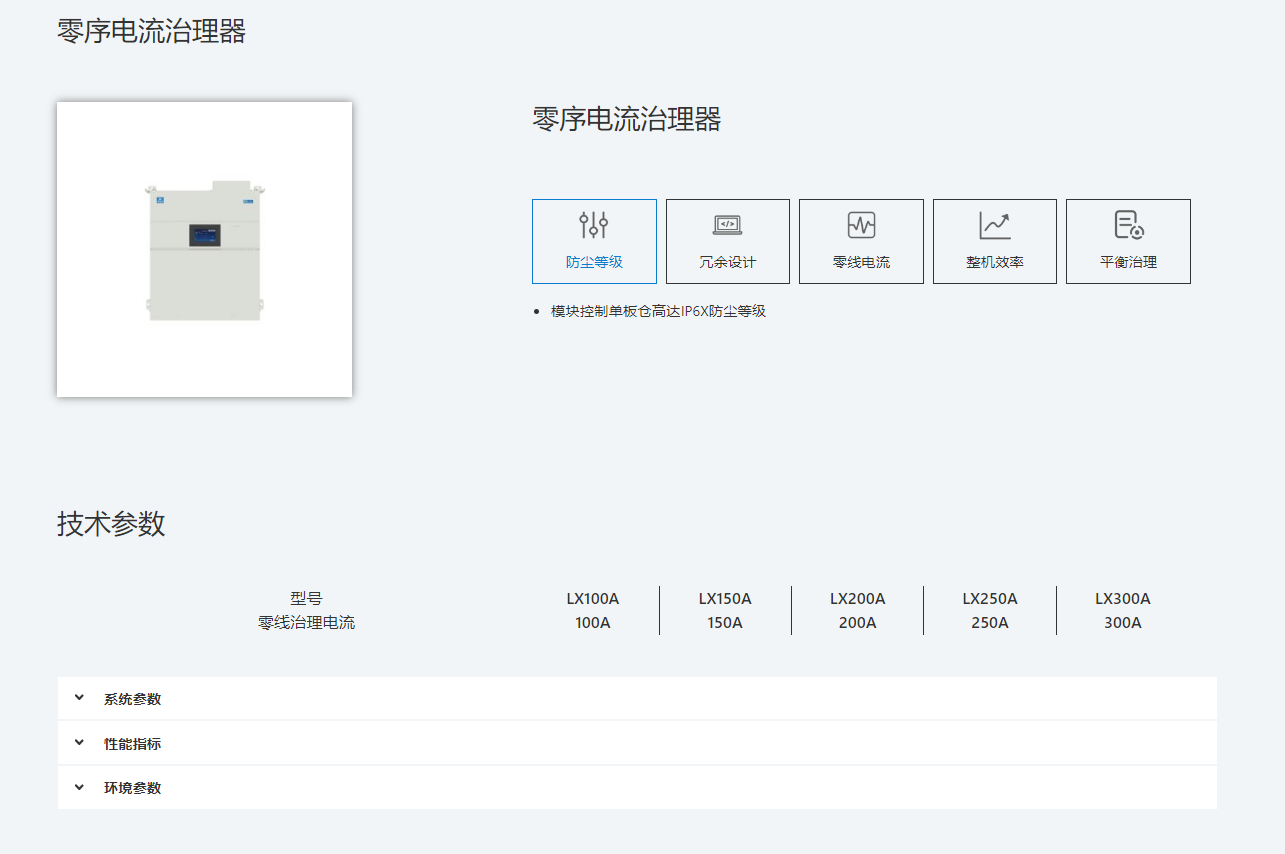Open the 零线电流 feature tab label
Screen dimensions: 1285x854
[x=861, y=262]
